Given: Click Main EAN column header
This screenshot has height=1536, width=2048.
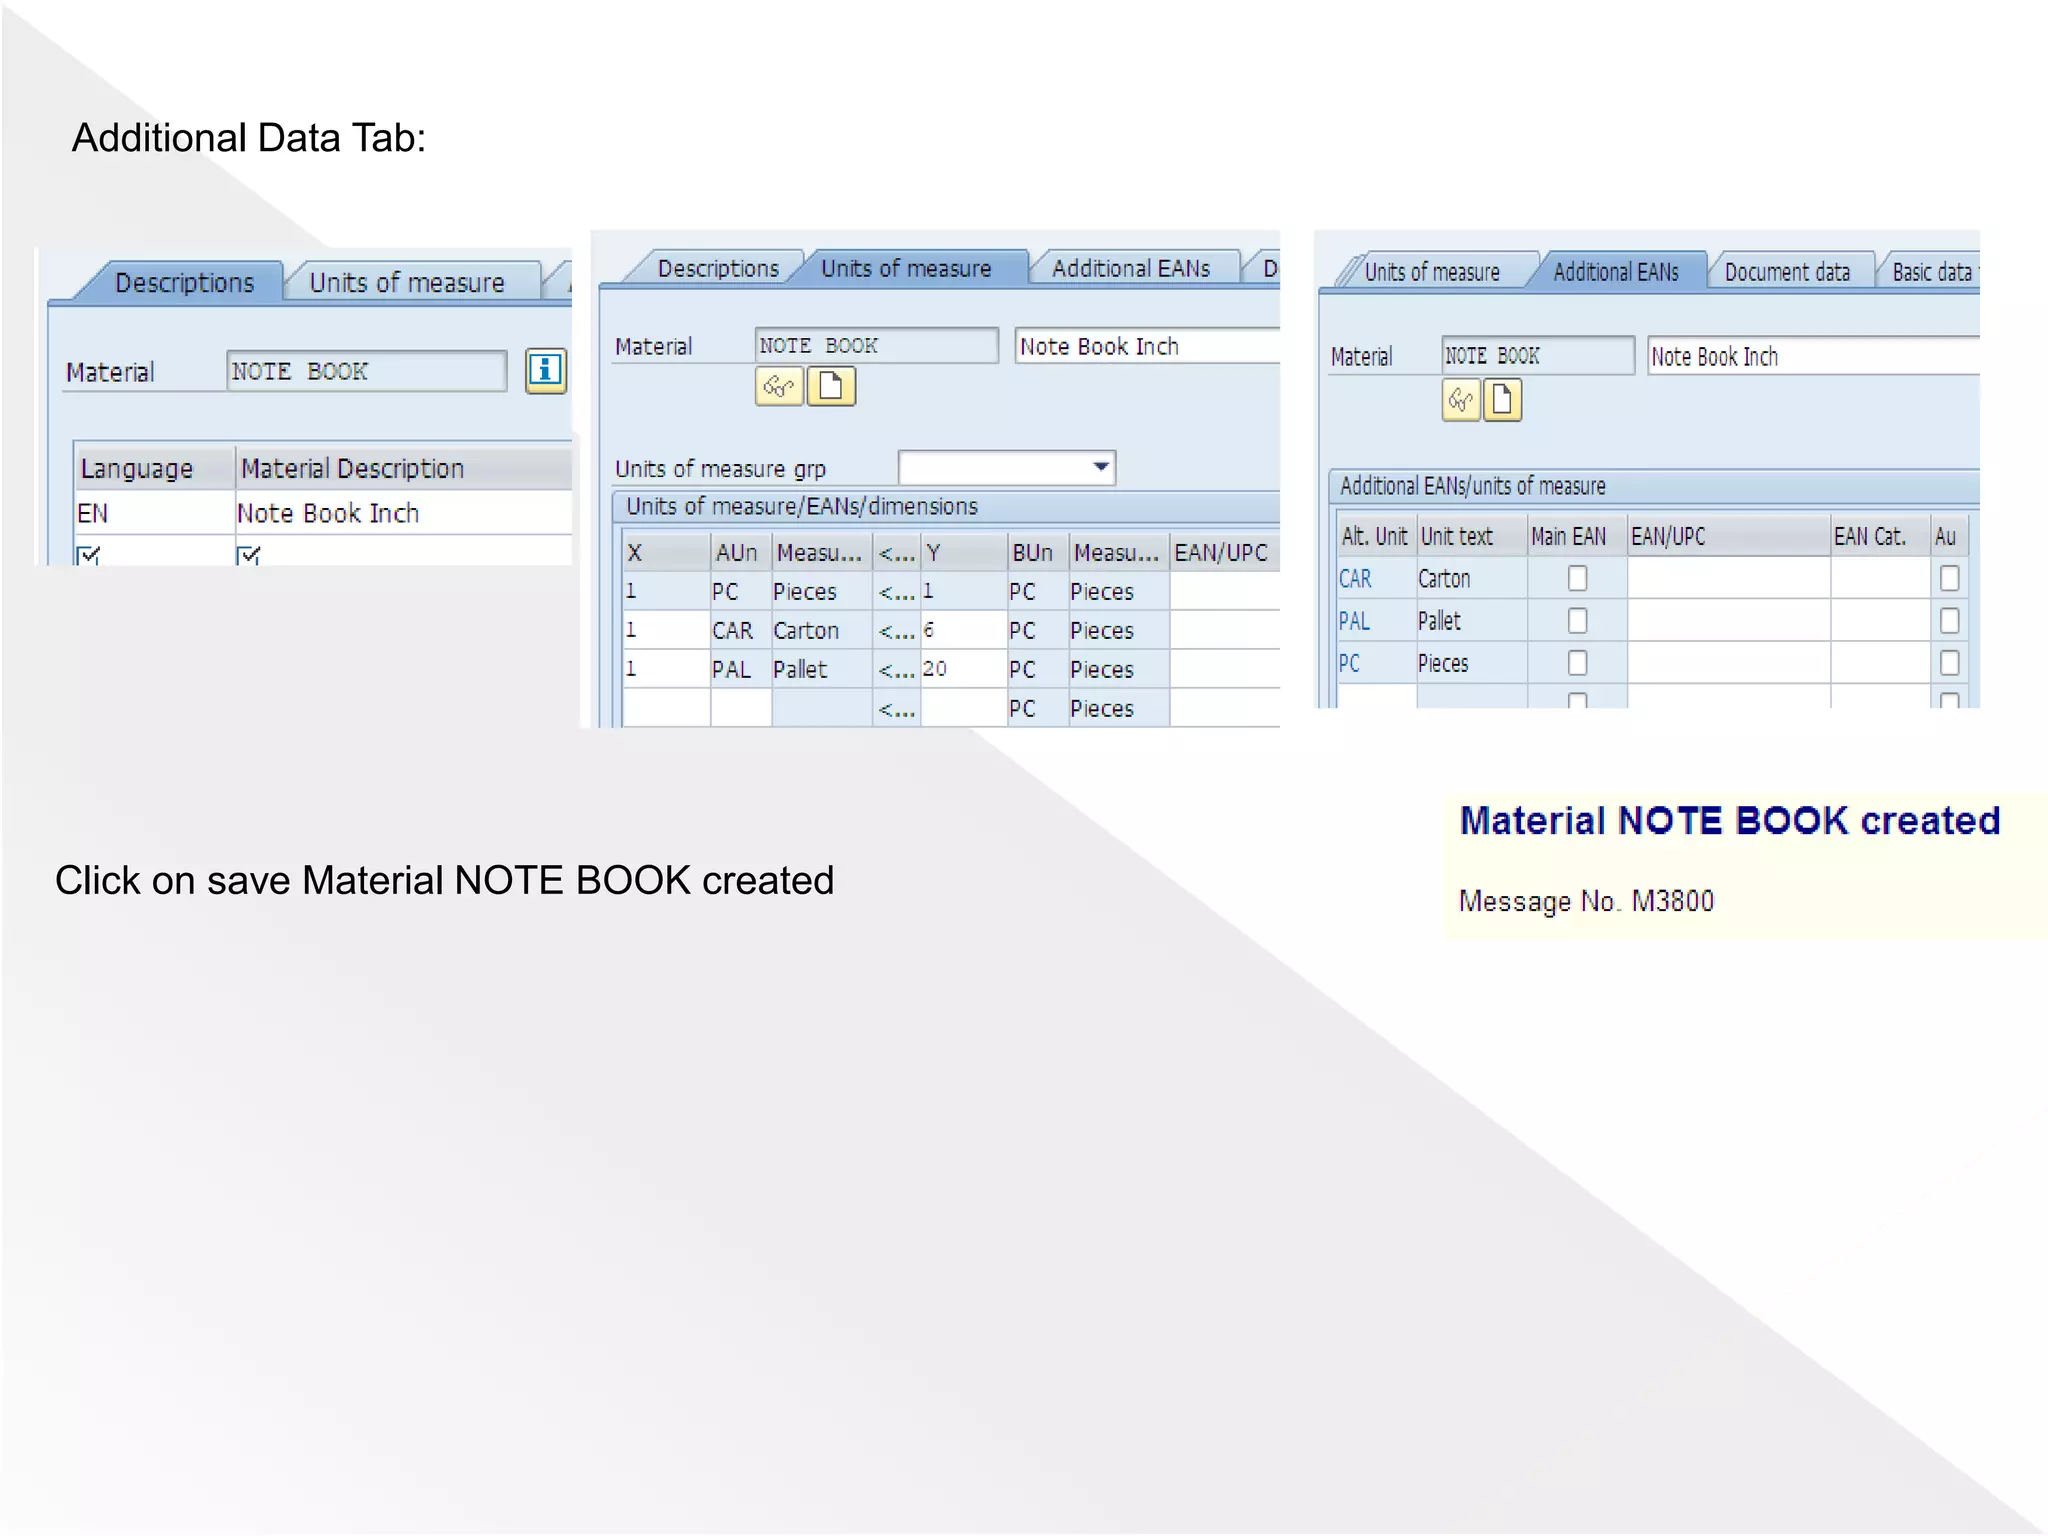Looking at the screenshot, I should pos(1577,536).
